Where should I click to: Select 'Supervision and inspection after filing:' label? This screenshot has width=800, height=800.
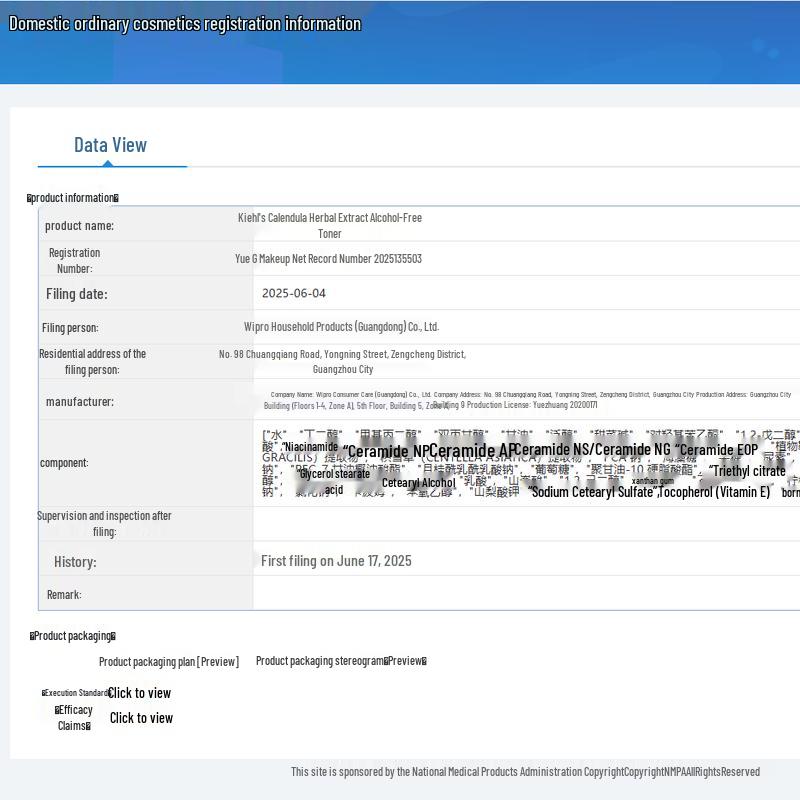(x=104, y=523)
